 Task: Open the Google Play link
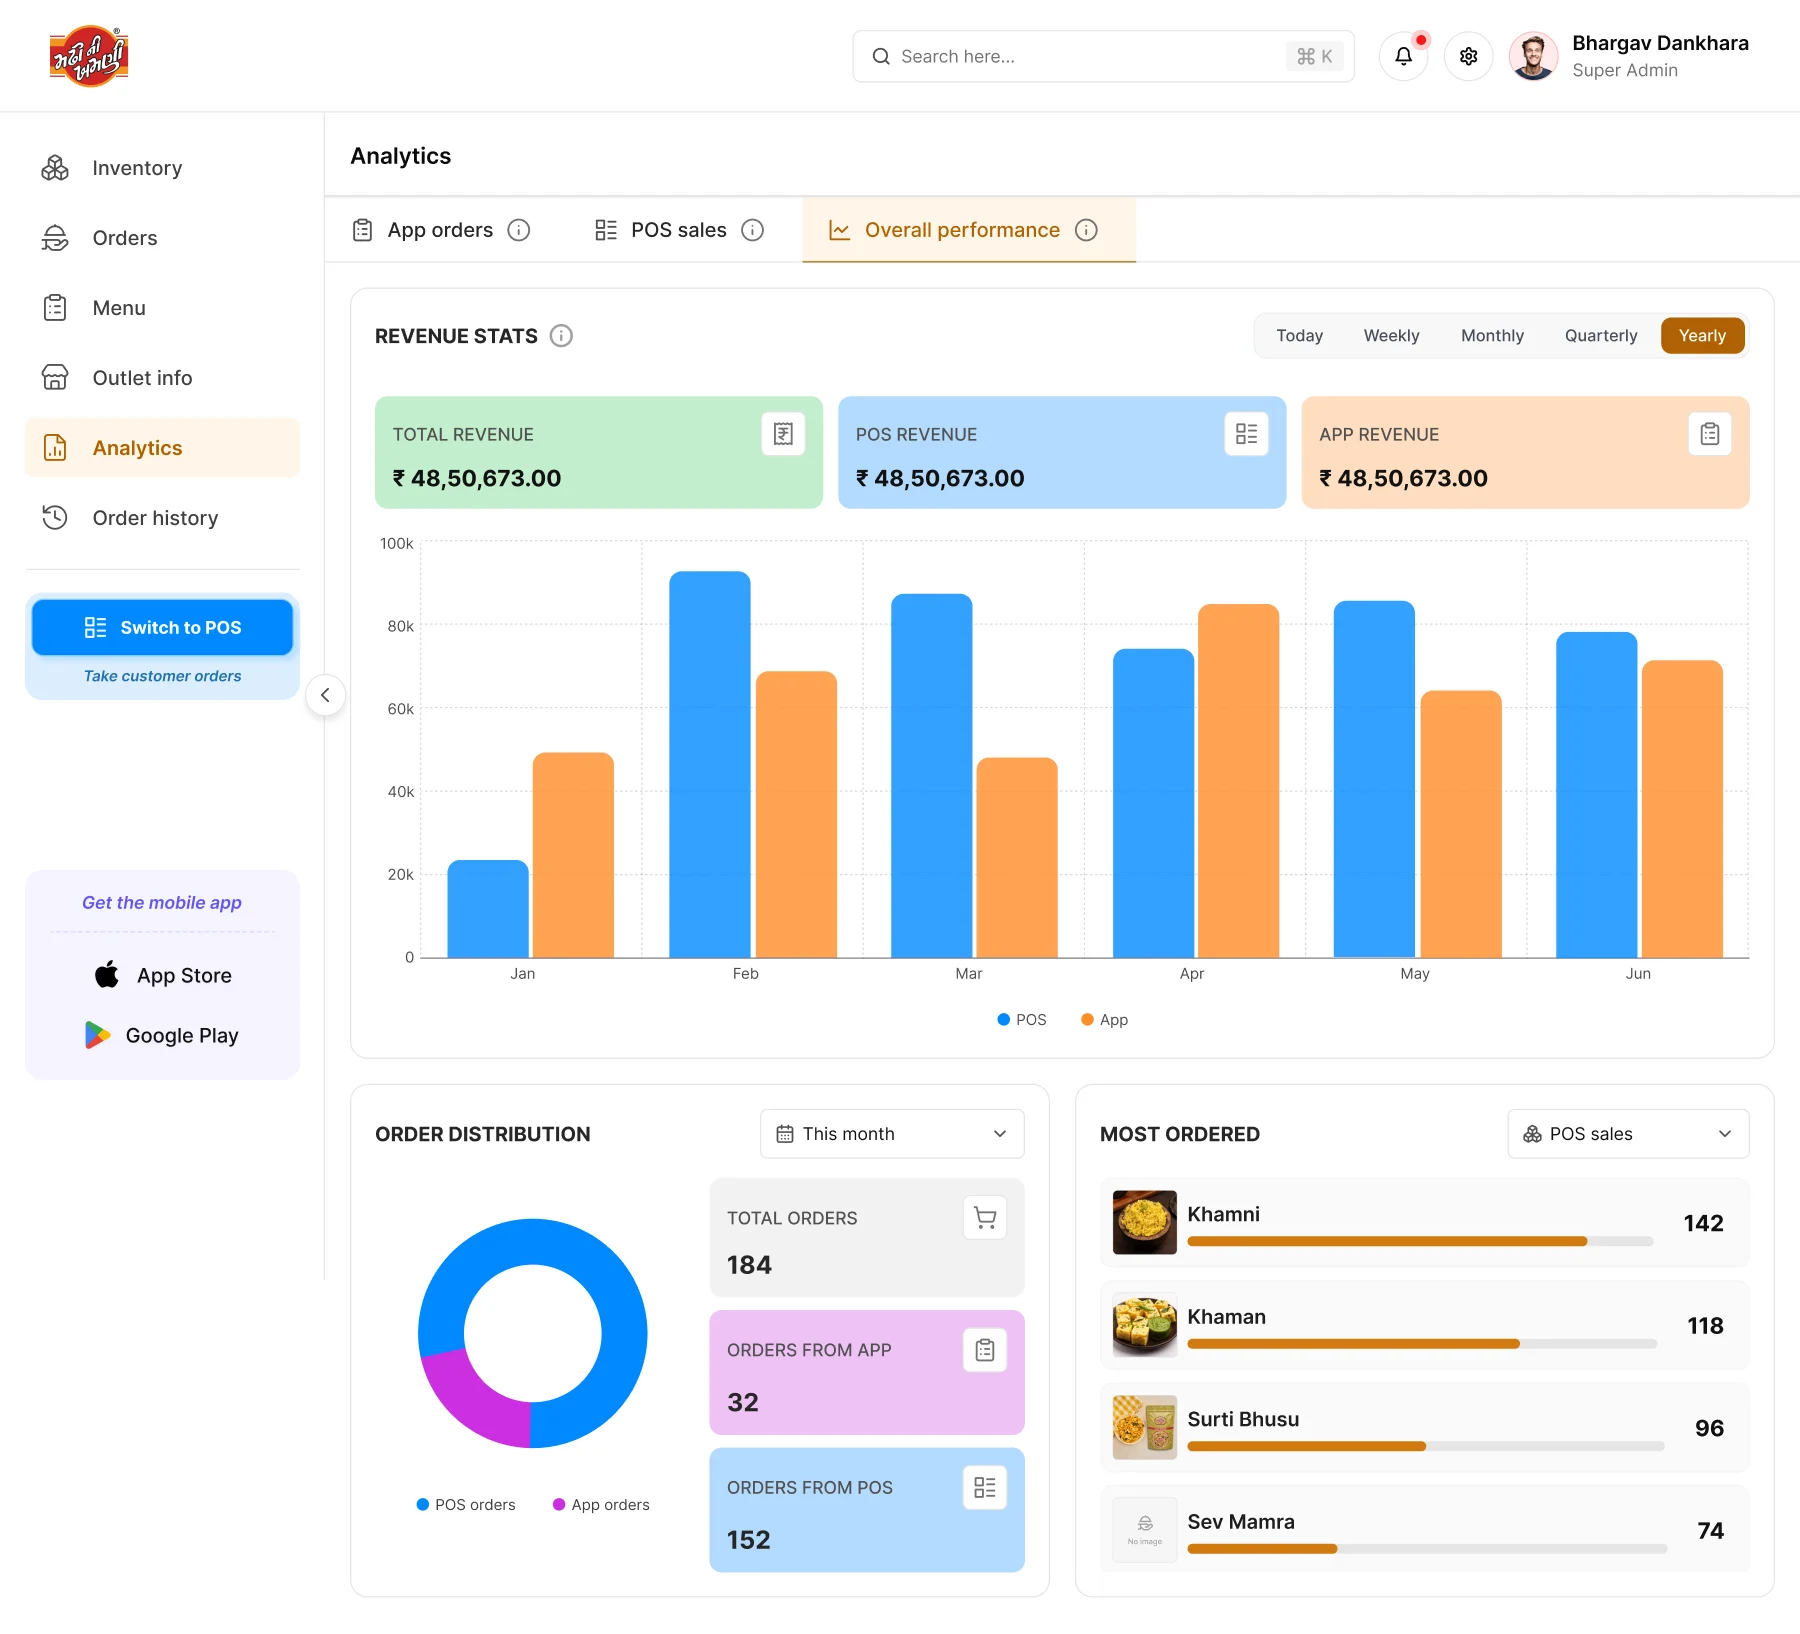tap(162, 1035)
